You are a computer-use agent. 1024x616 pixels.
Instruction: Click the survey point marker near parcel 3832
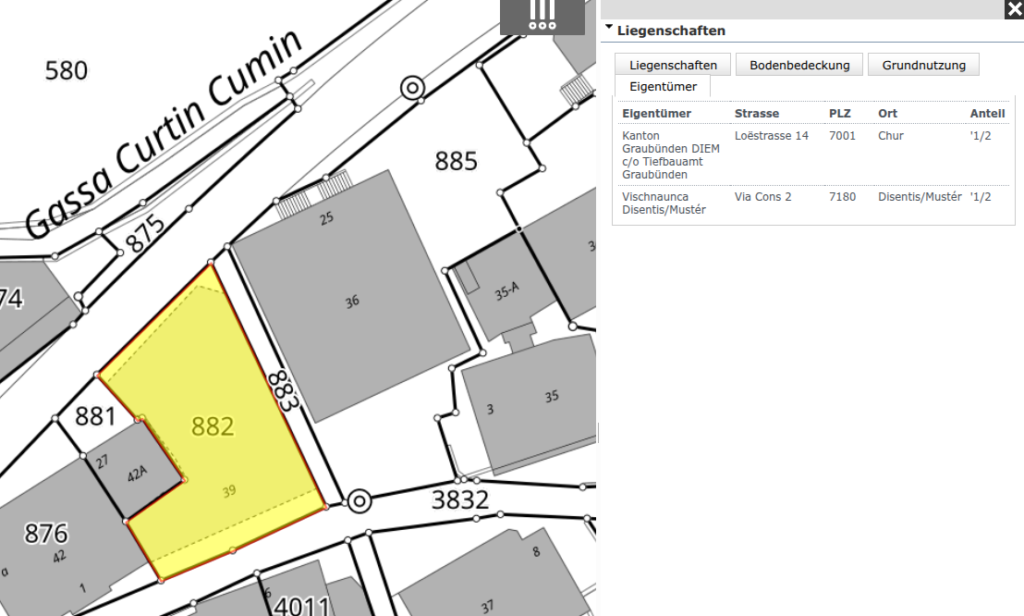[x=358, y=500]
